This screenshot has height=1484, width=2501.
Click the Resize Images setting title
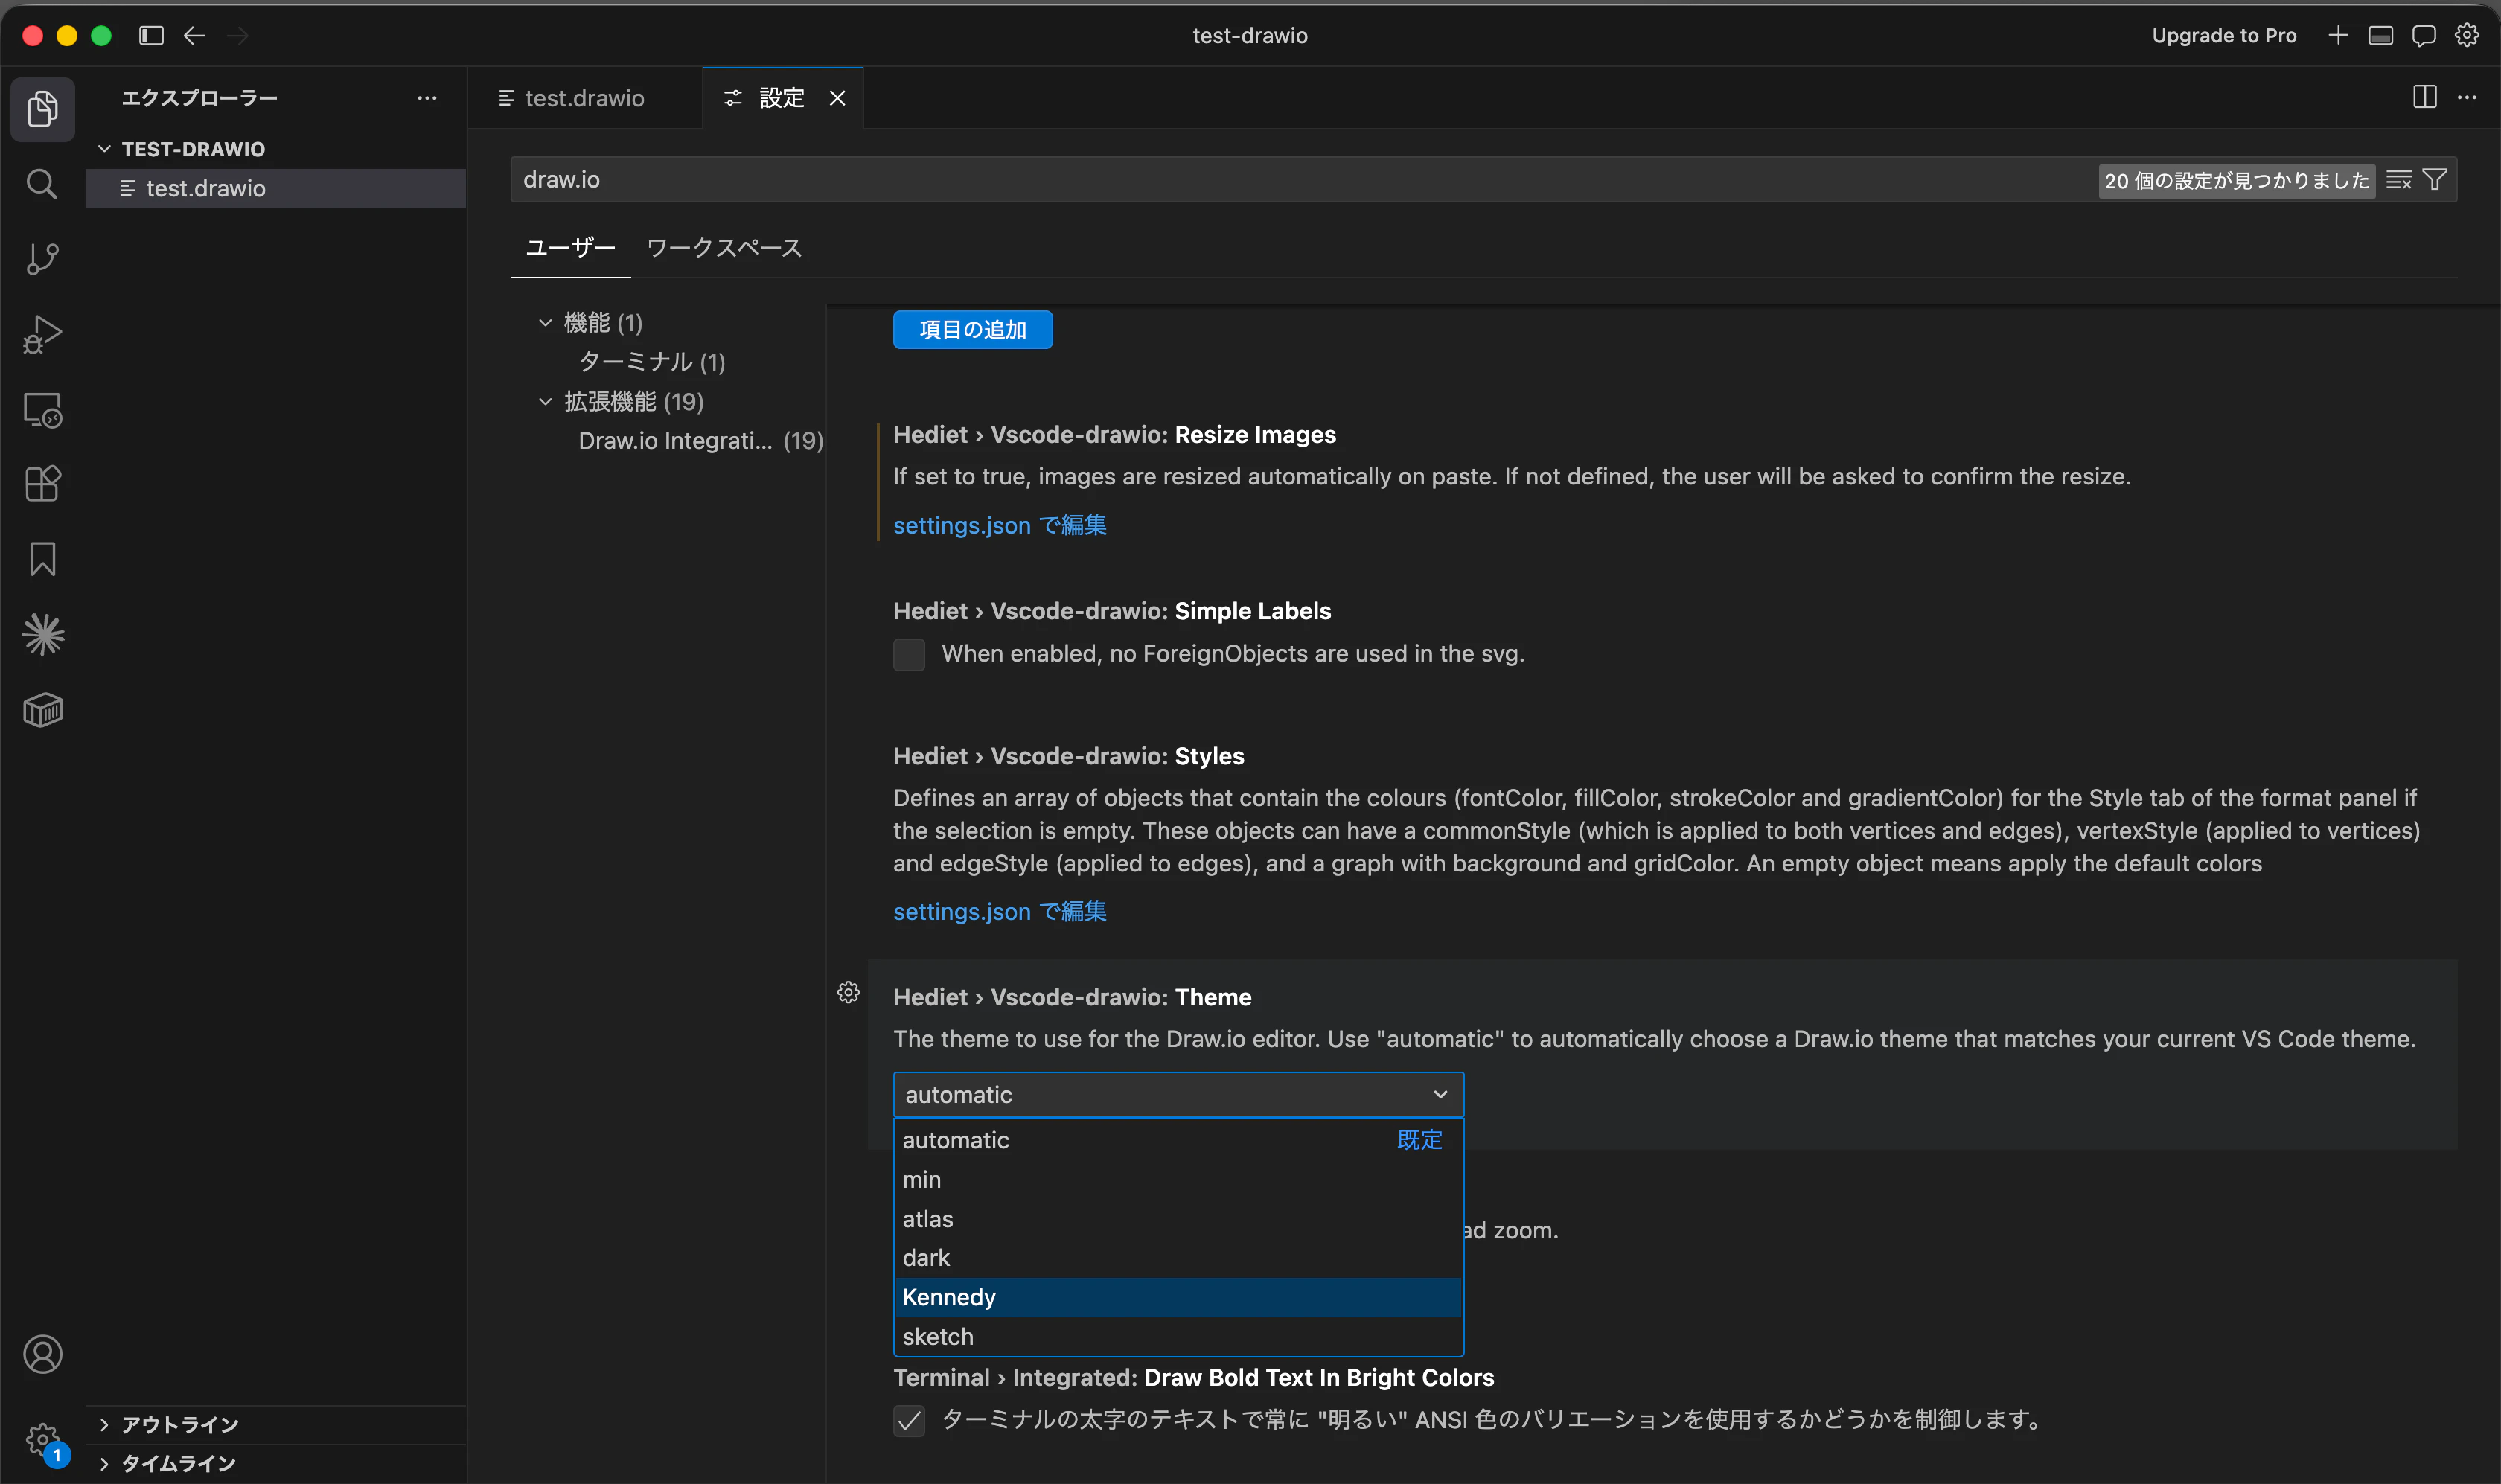pyautogui.click(x=1114, y=435)
